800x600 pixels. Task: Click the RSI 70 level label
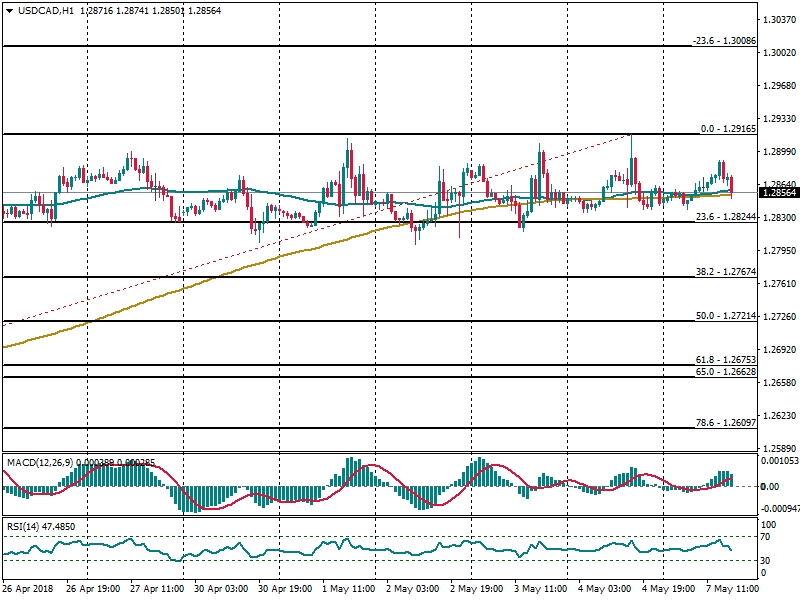pos(767,537)
